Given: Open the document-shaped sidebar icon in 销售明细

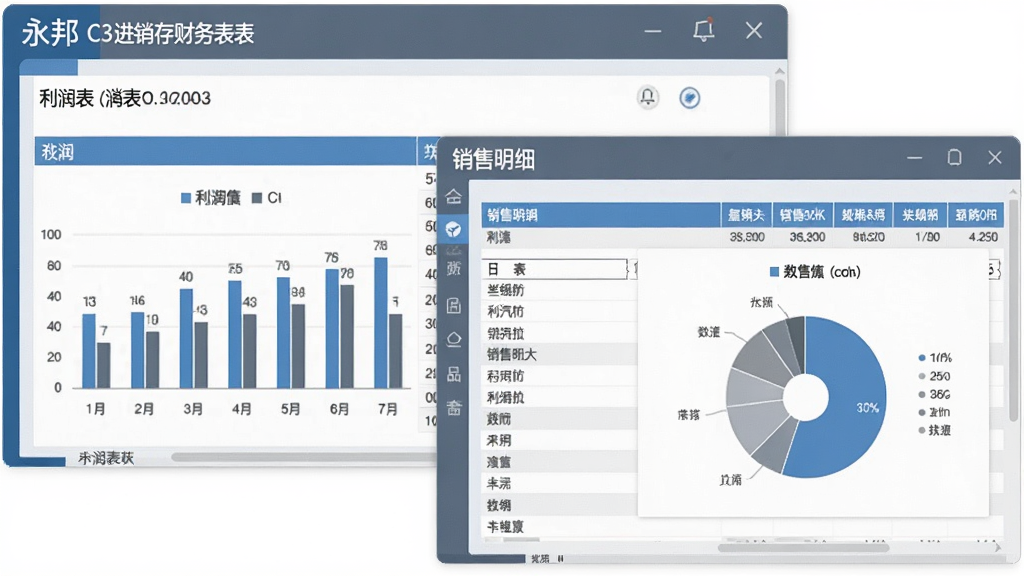Looking at the screenshot, I should (453, 305).
